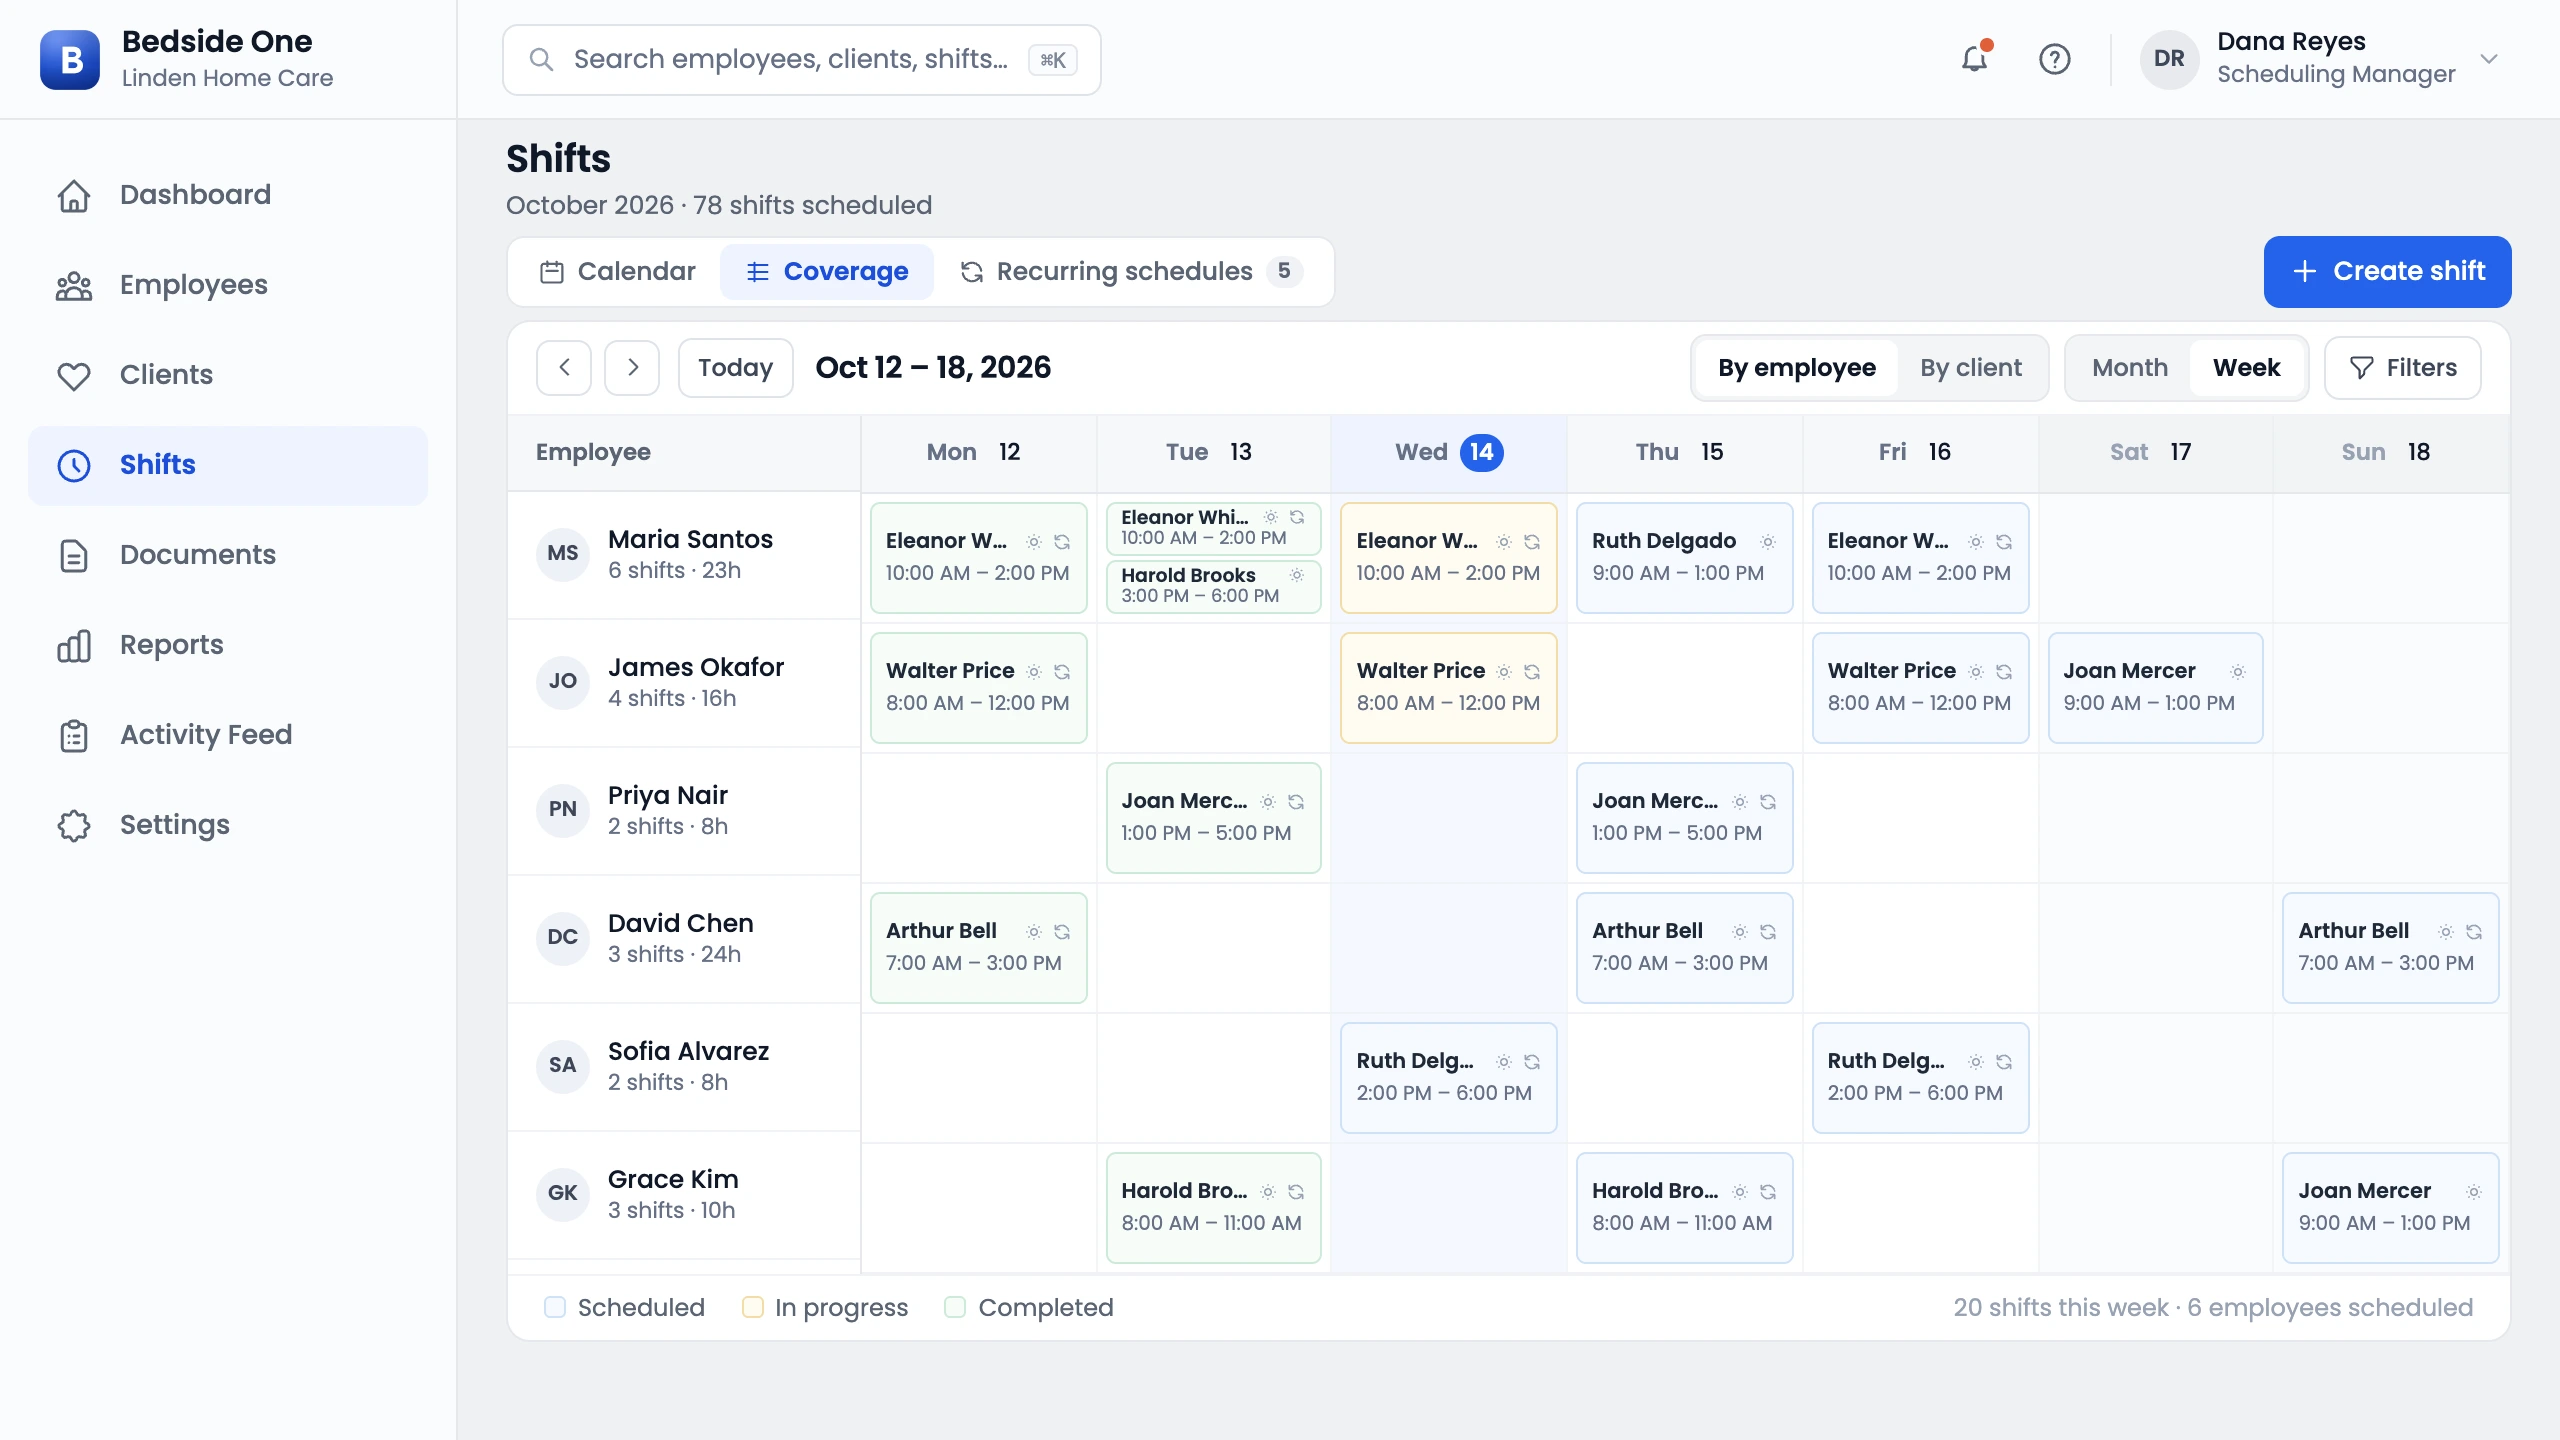This screenshot has width=2560, height=1440.
Task: Open Settings in sidebar
Action: click(228, 825)
